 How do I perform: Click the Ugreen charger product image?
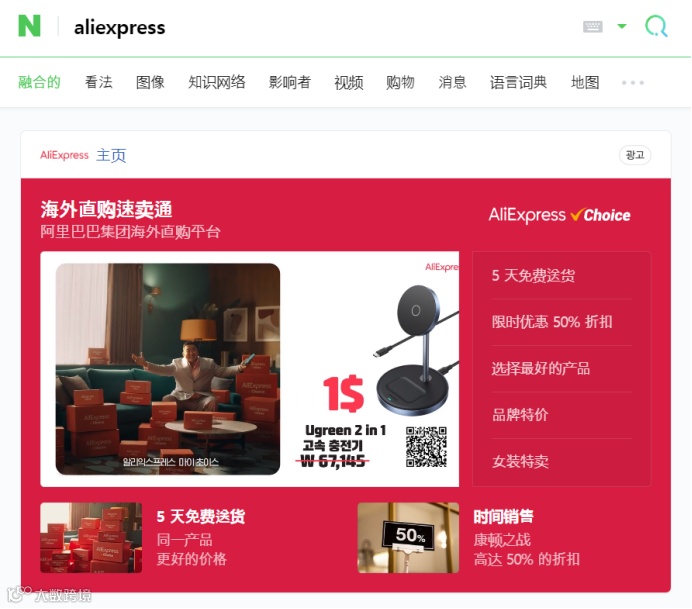click(x=417, y=349)
